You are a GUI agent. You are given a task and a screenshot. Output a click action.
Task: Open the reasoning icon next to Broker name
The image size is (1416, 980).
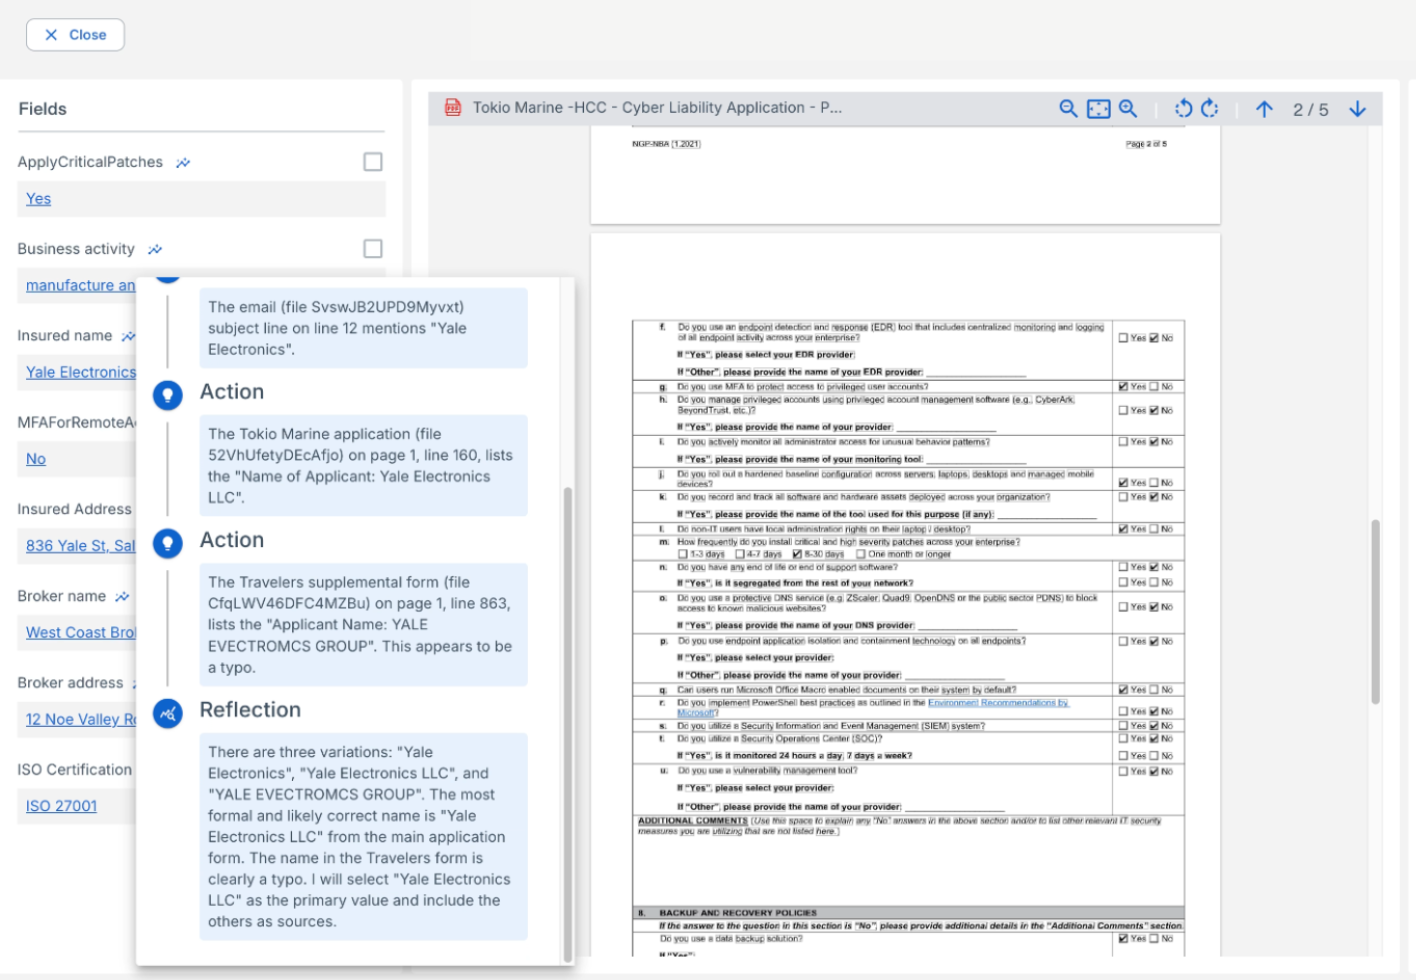[122, 596]
